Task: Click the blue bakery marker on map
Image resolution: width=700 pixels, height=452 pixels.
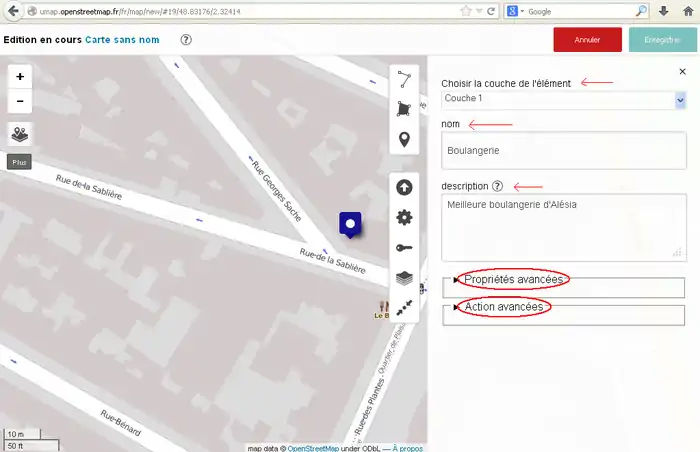Action: click(350, 224)
